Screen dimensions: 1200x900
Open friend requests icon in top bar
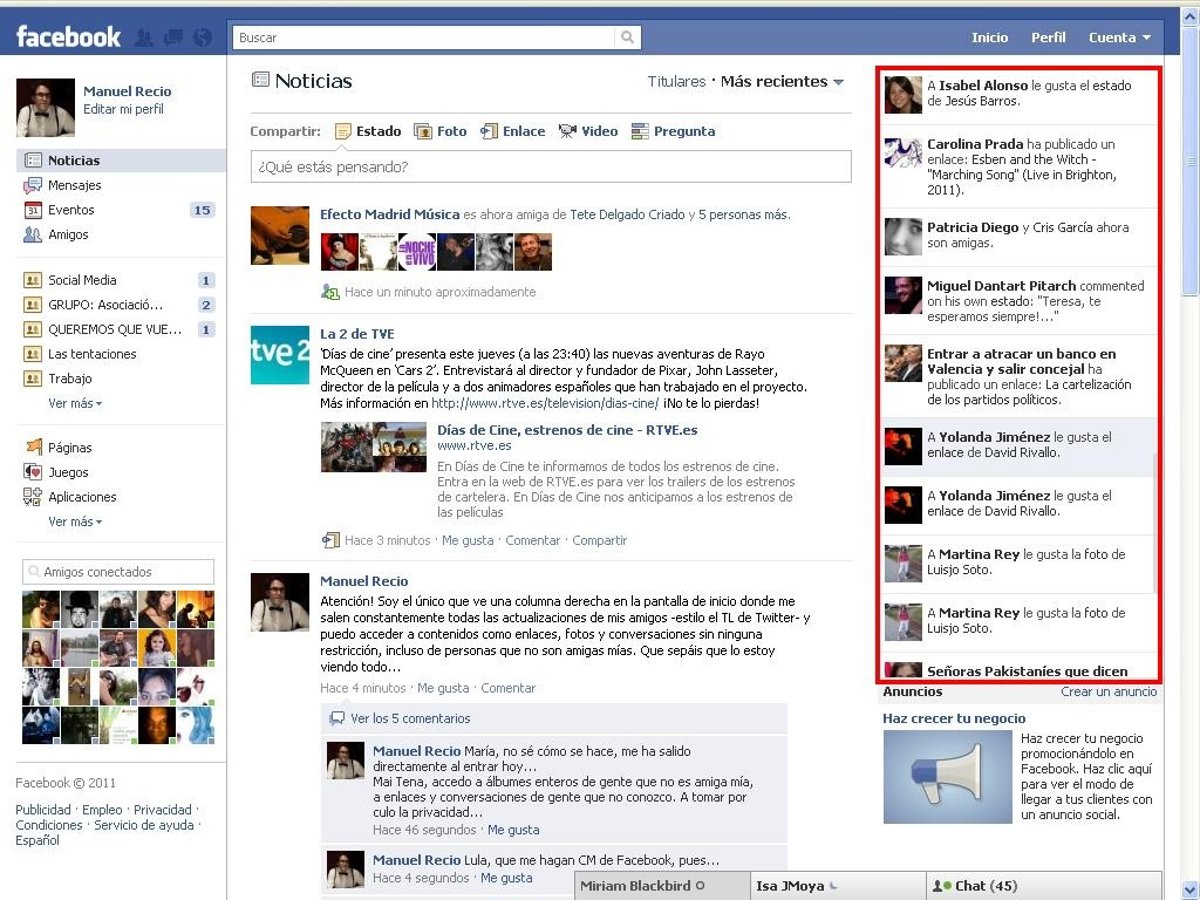click(144, 38)
